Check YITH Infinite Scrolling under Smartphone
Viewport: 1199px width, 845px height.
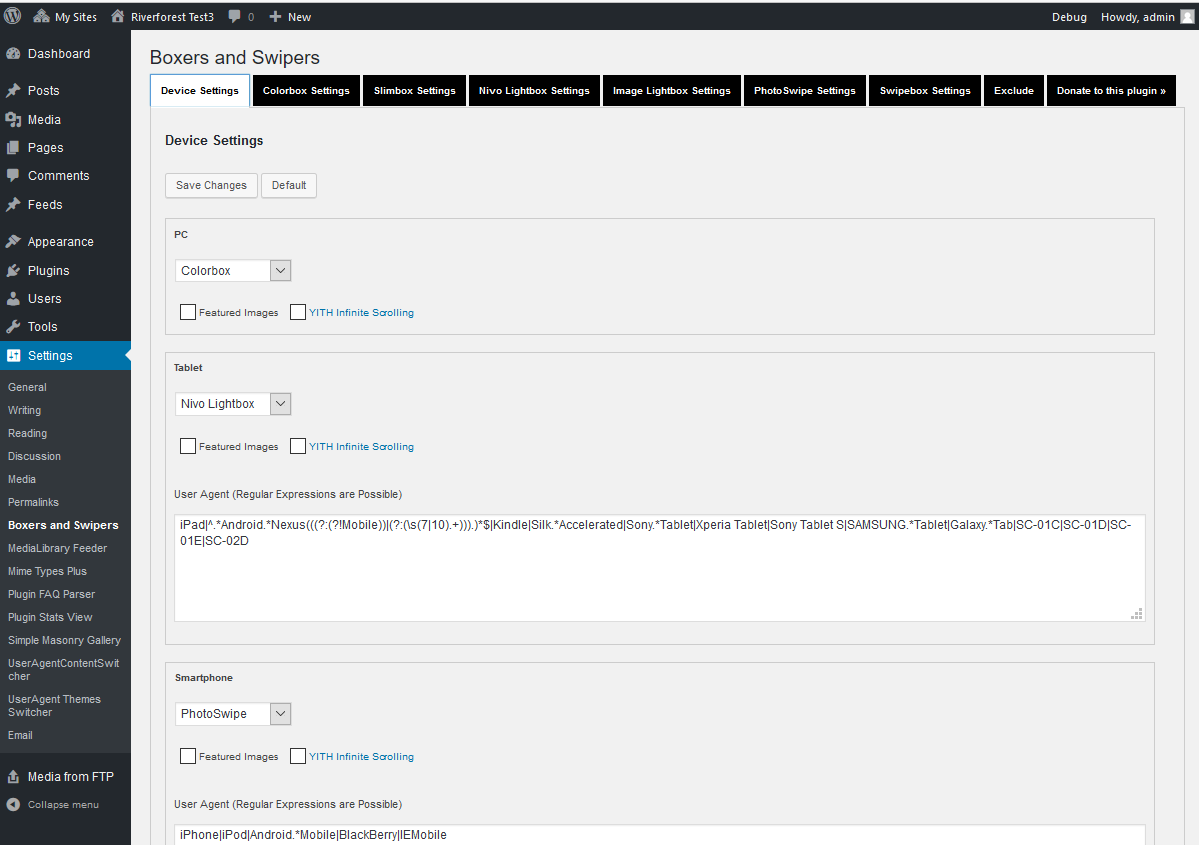click(298, 756)
